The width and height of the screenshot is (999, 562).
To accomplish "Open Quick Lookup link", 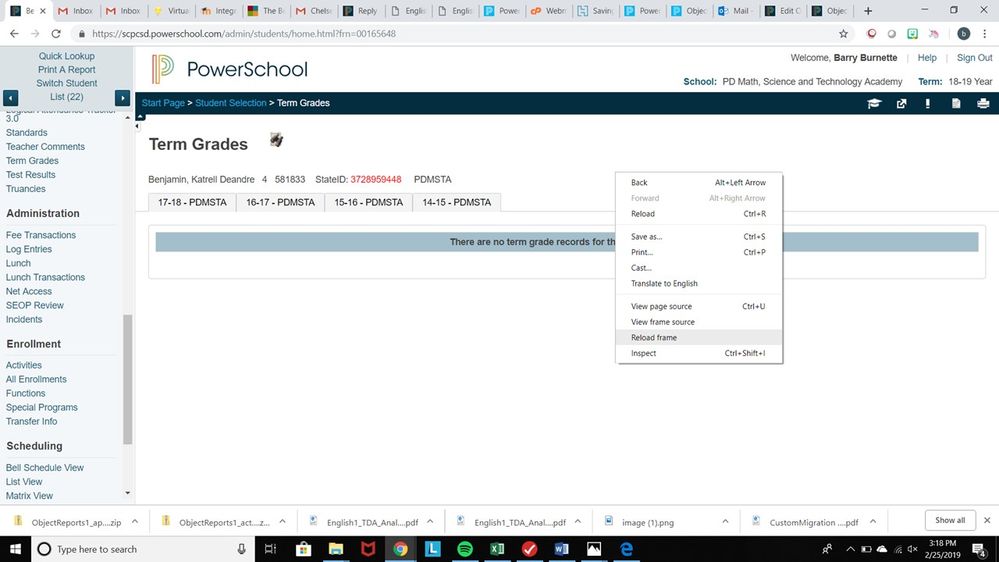I will [x=66, y=56].
